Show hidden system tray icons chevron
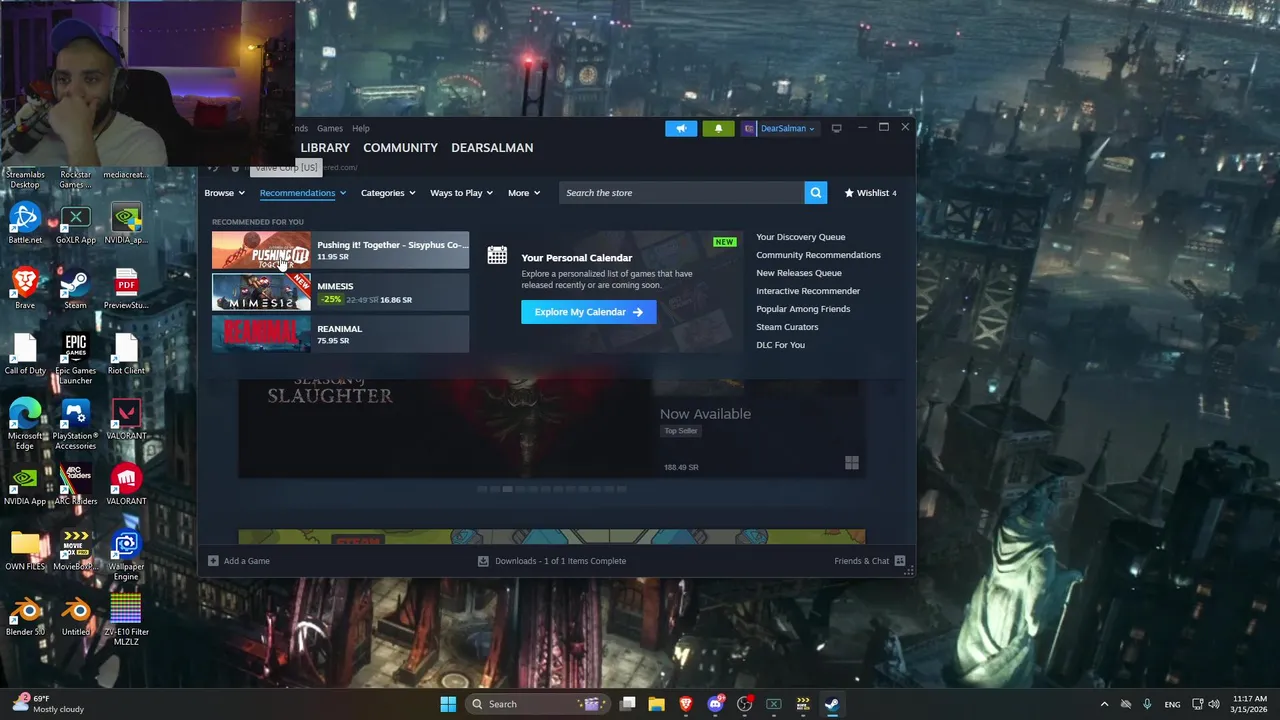Screen dimensions: 1280x720 click(1104, 704)
